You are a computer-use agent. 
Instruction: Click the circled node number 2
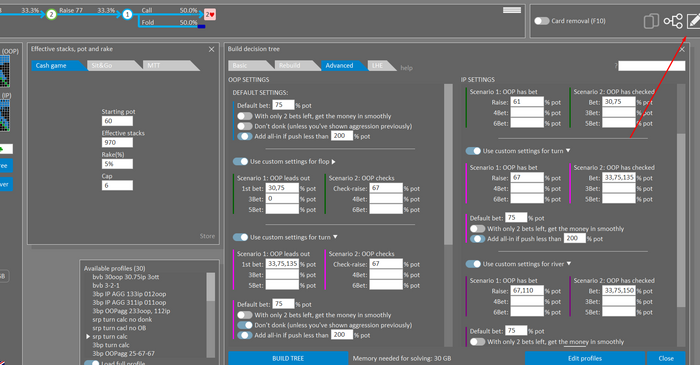(51, 14)
